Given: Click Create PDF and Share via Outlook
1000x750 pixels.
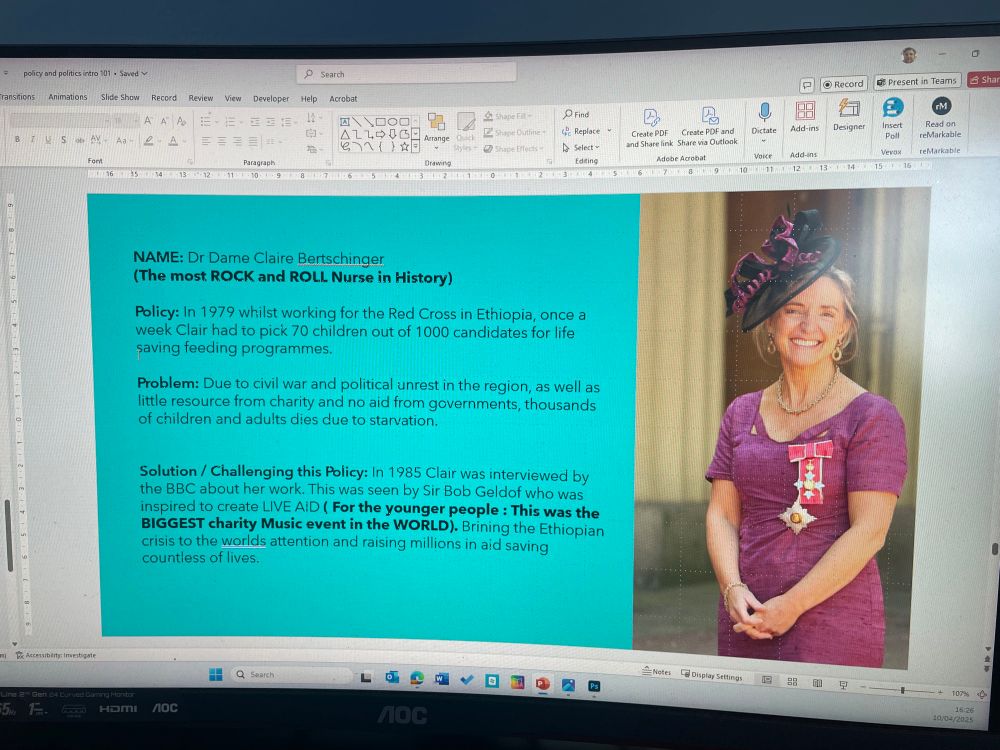Looking at the screenshot, I should tap(708, 126).
